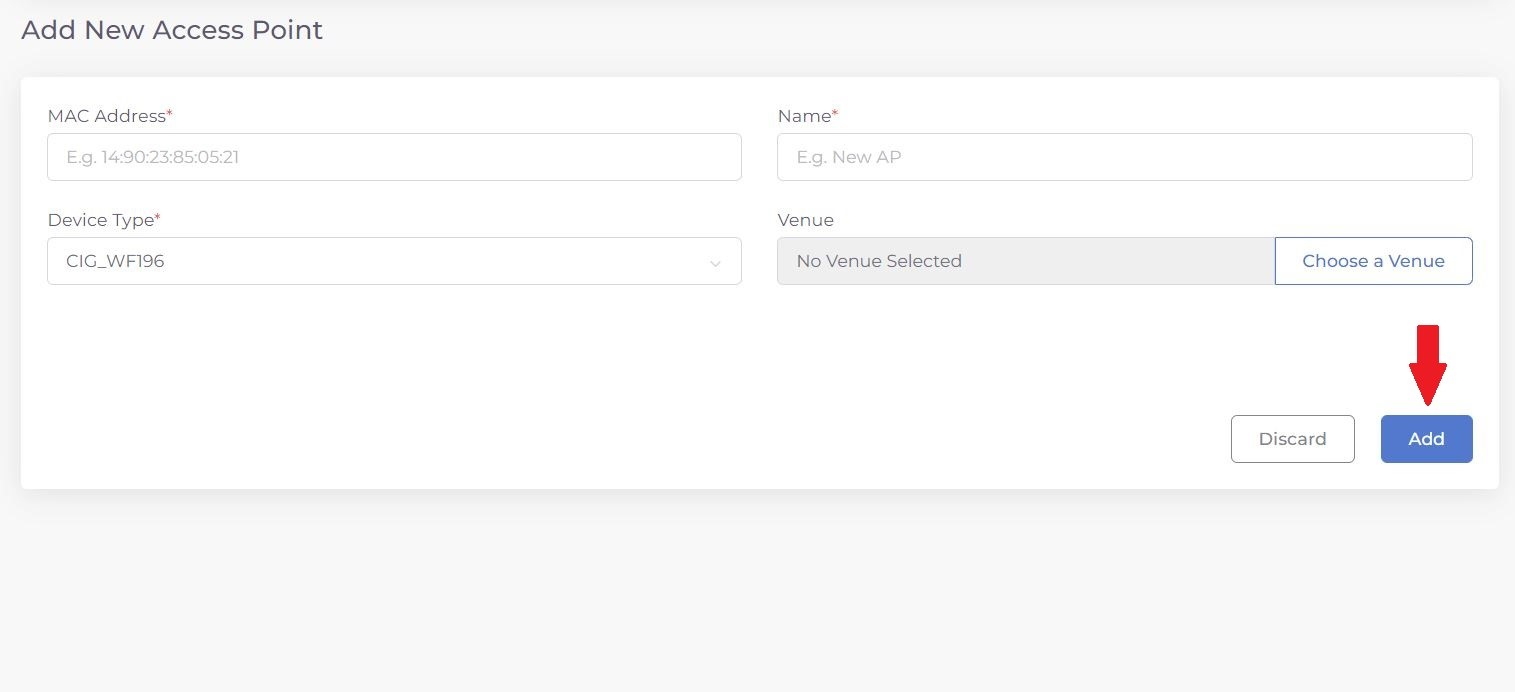Screen dimensions: 1515x692
Task: Click the MAC Address input field
Action: coord(394,157)
